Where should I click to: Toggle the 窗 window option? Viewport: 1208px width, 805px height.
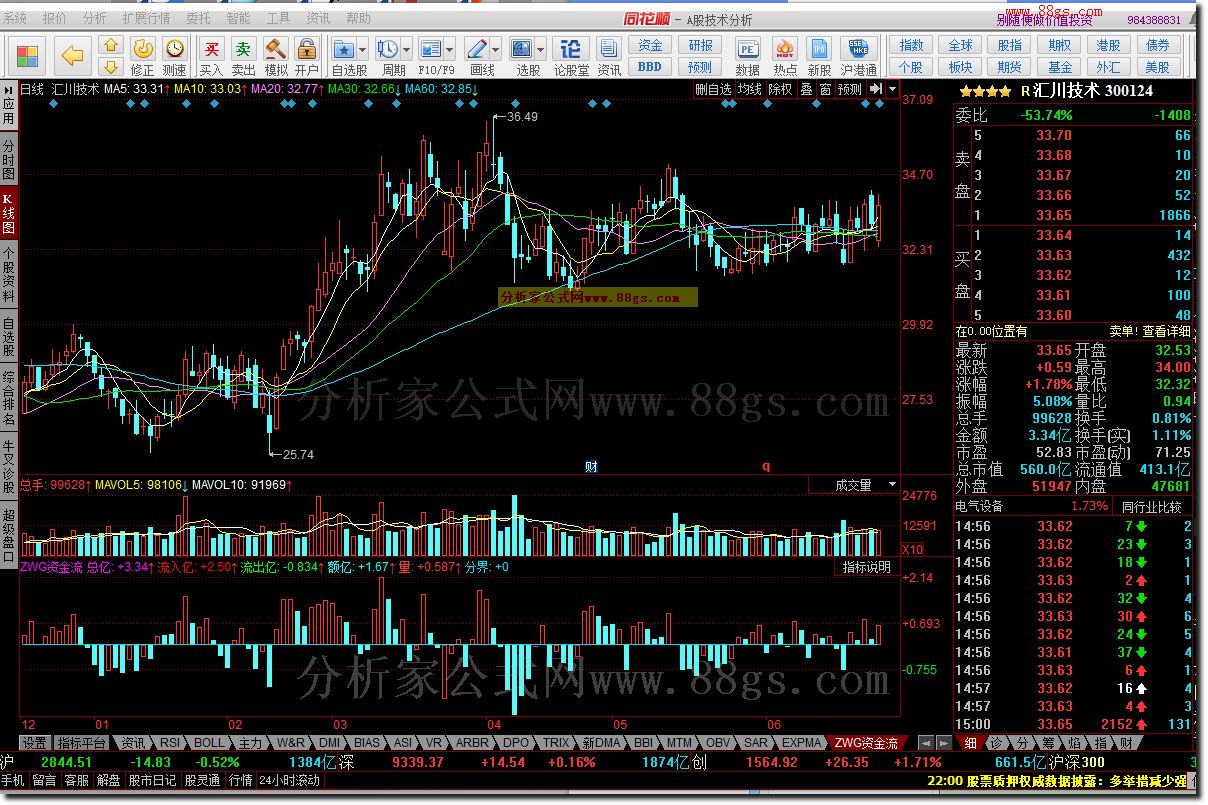pos(825,89)
